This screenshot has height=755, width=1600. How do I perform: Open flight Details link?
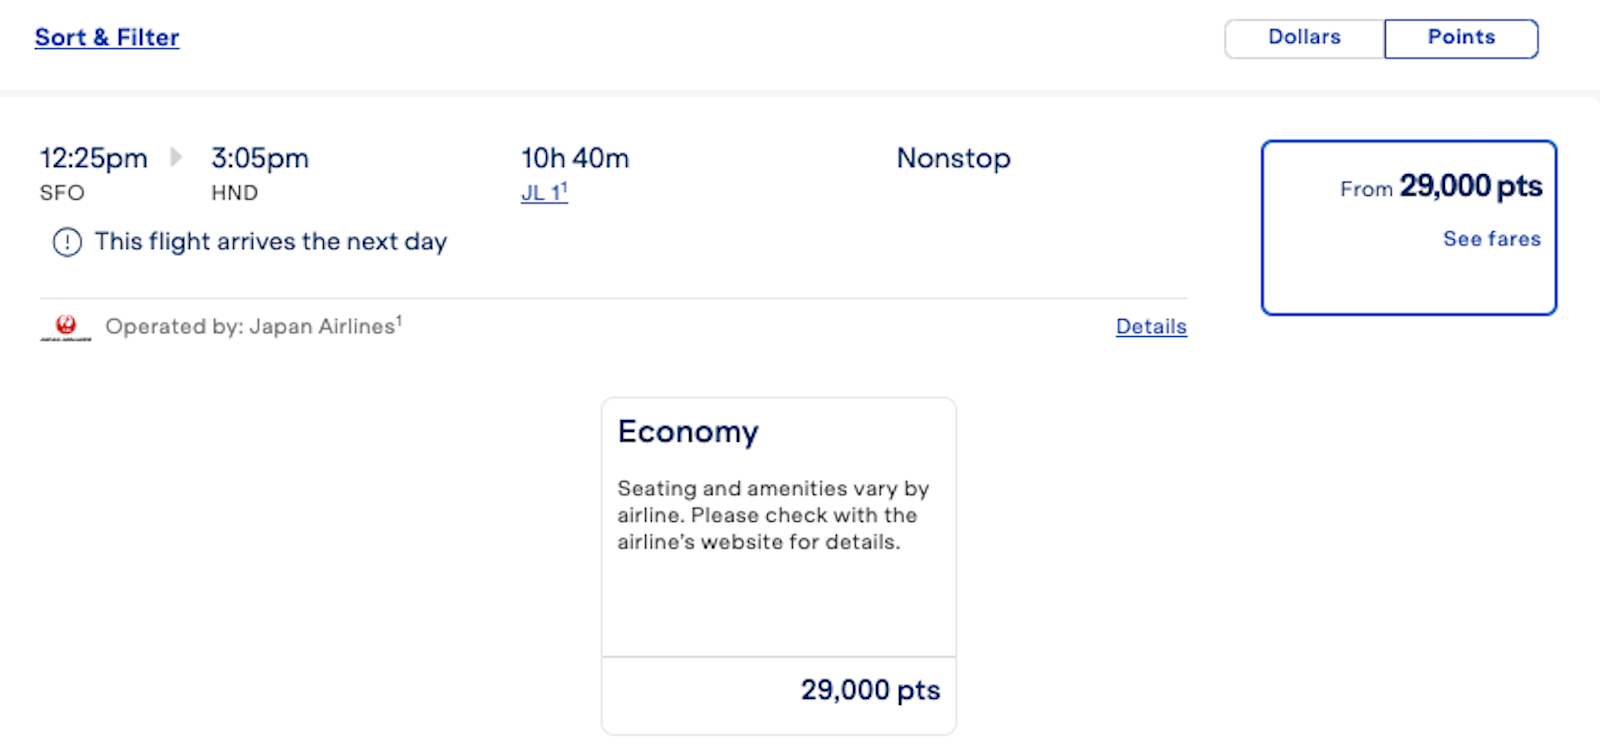(x=1151, y=327)
